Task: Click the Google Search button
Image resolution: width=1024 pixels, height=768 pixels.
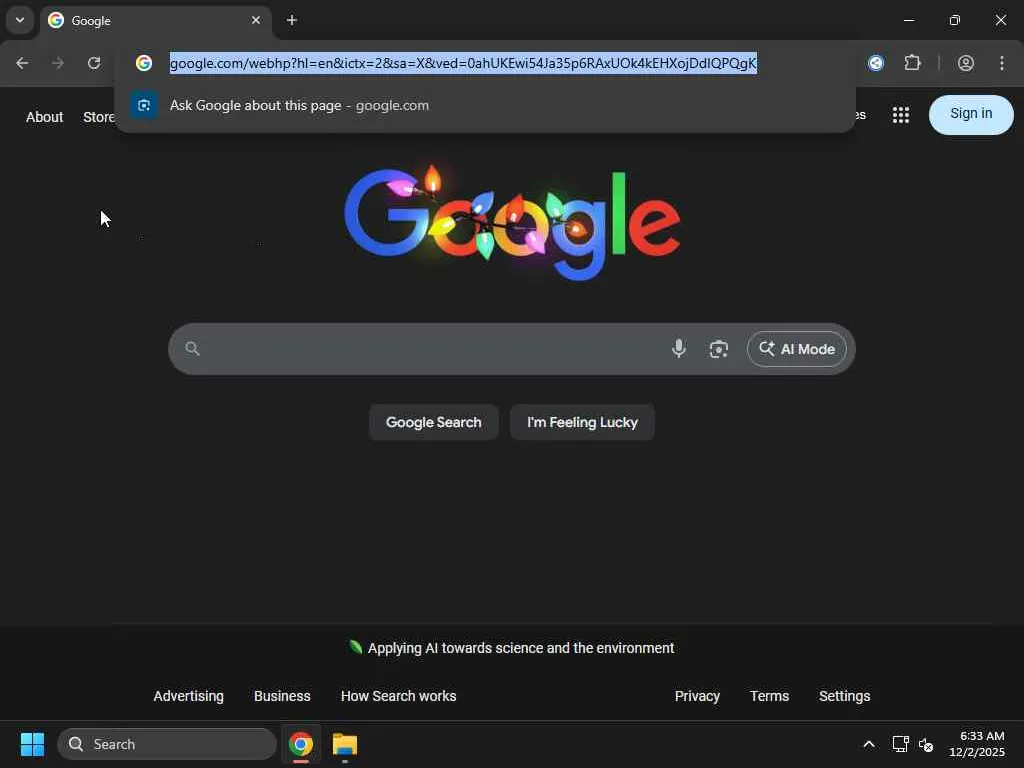Action: point(434,422)
